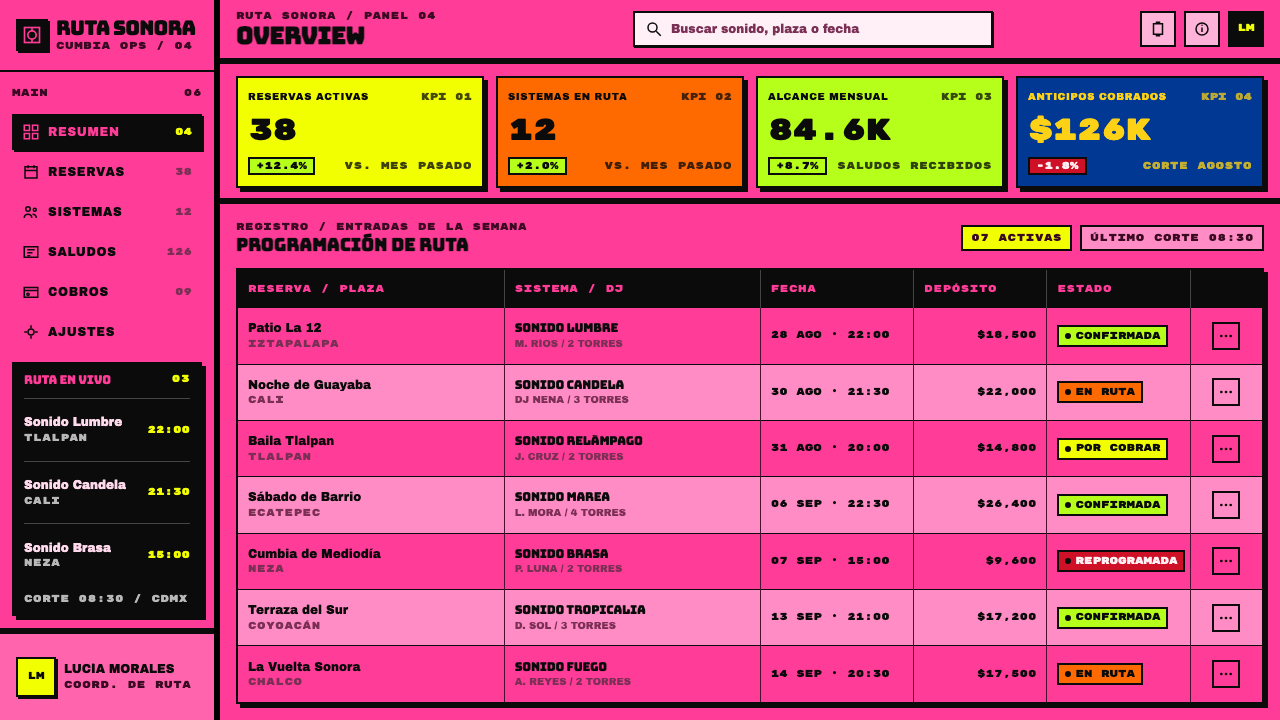The height and width of the screenshot is (720, 1280).
Task: Open the Alcance Mensual KPI card
Action: click(880, 132)
